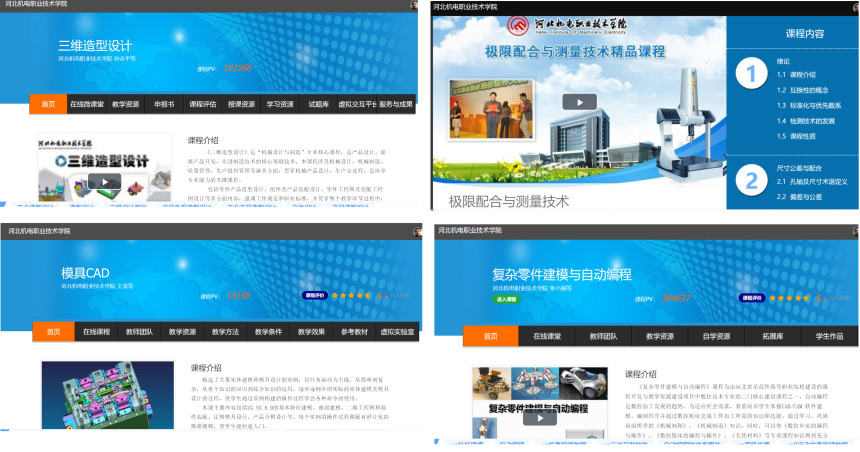Open 教学资源 tab on 三维造型设计 page
Image resolution: width=860 pixels, height=452 pixels.
[x=126, y=104]
